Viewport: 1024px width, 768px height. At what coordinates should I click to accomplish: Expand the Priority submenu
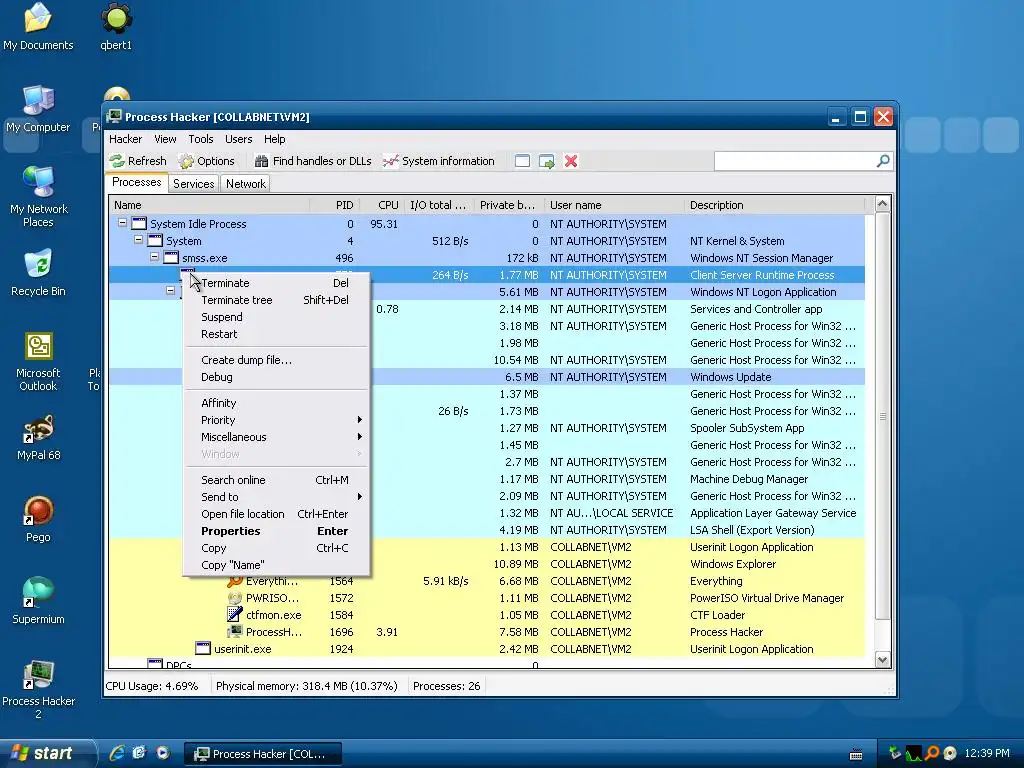[276, 420]
